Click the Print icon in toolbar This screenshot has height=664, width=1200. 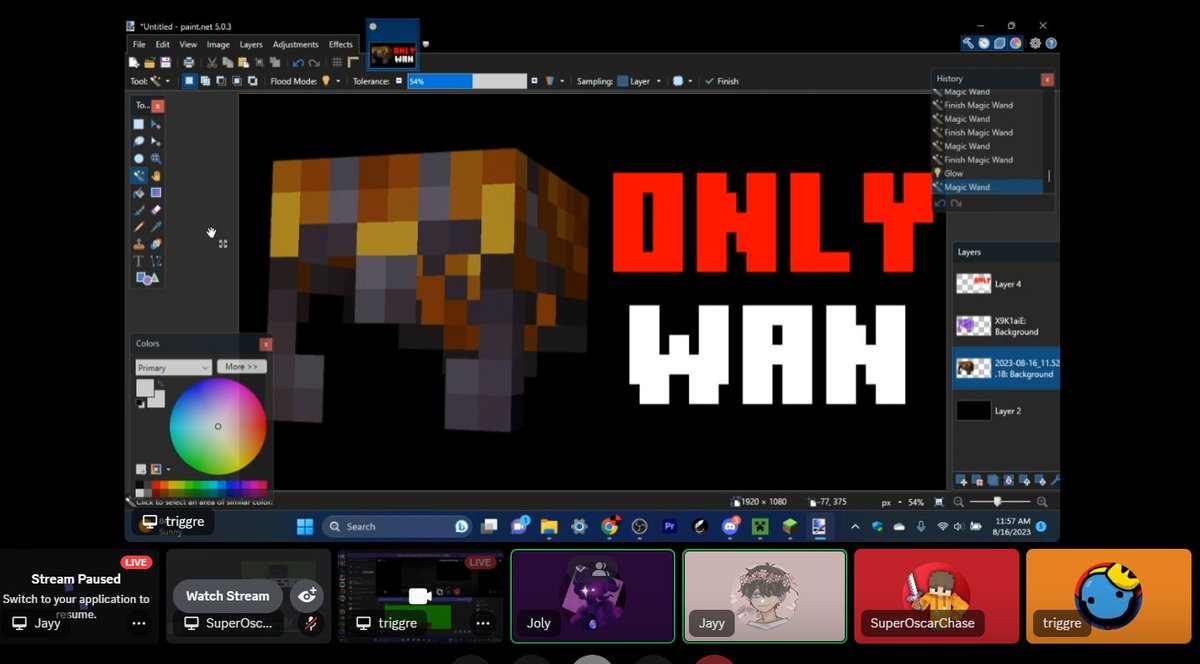coord(189,62)
